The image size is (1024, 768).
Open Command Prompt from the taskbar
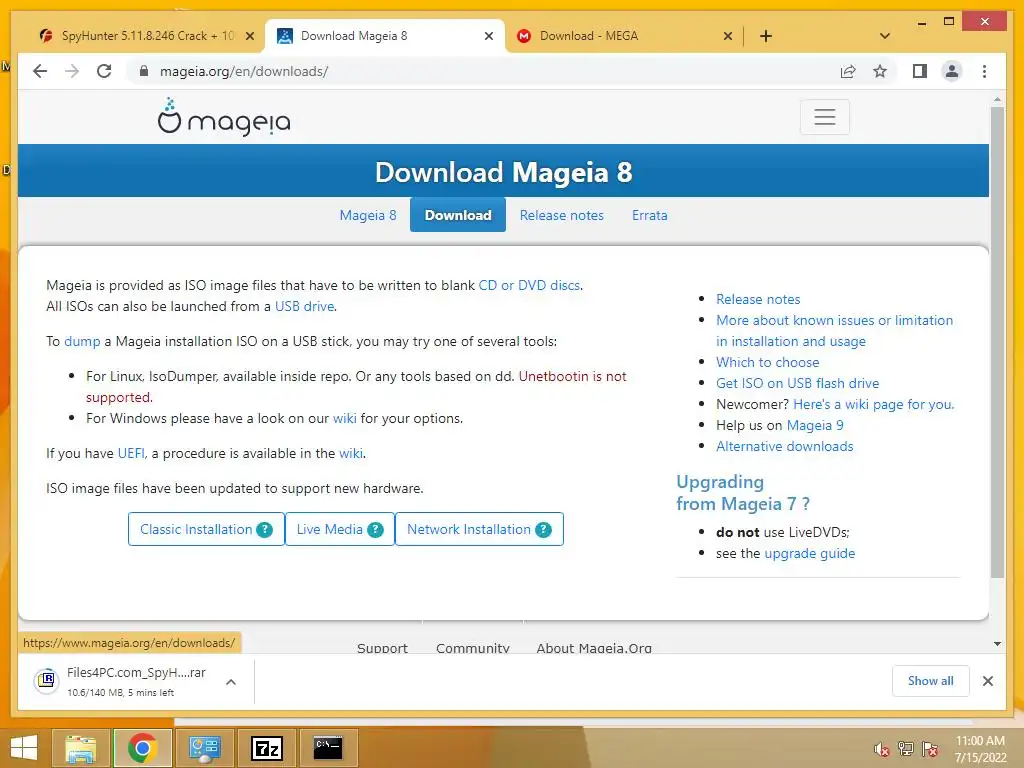[328, 748]
